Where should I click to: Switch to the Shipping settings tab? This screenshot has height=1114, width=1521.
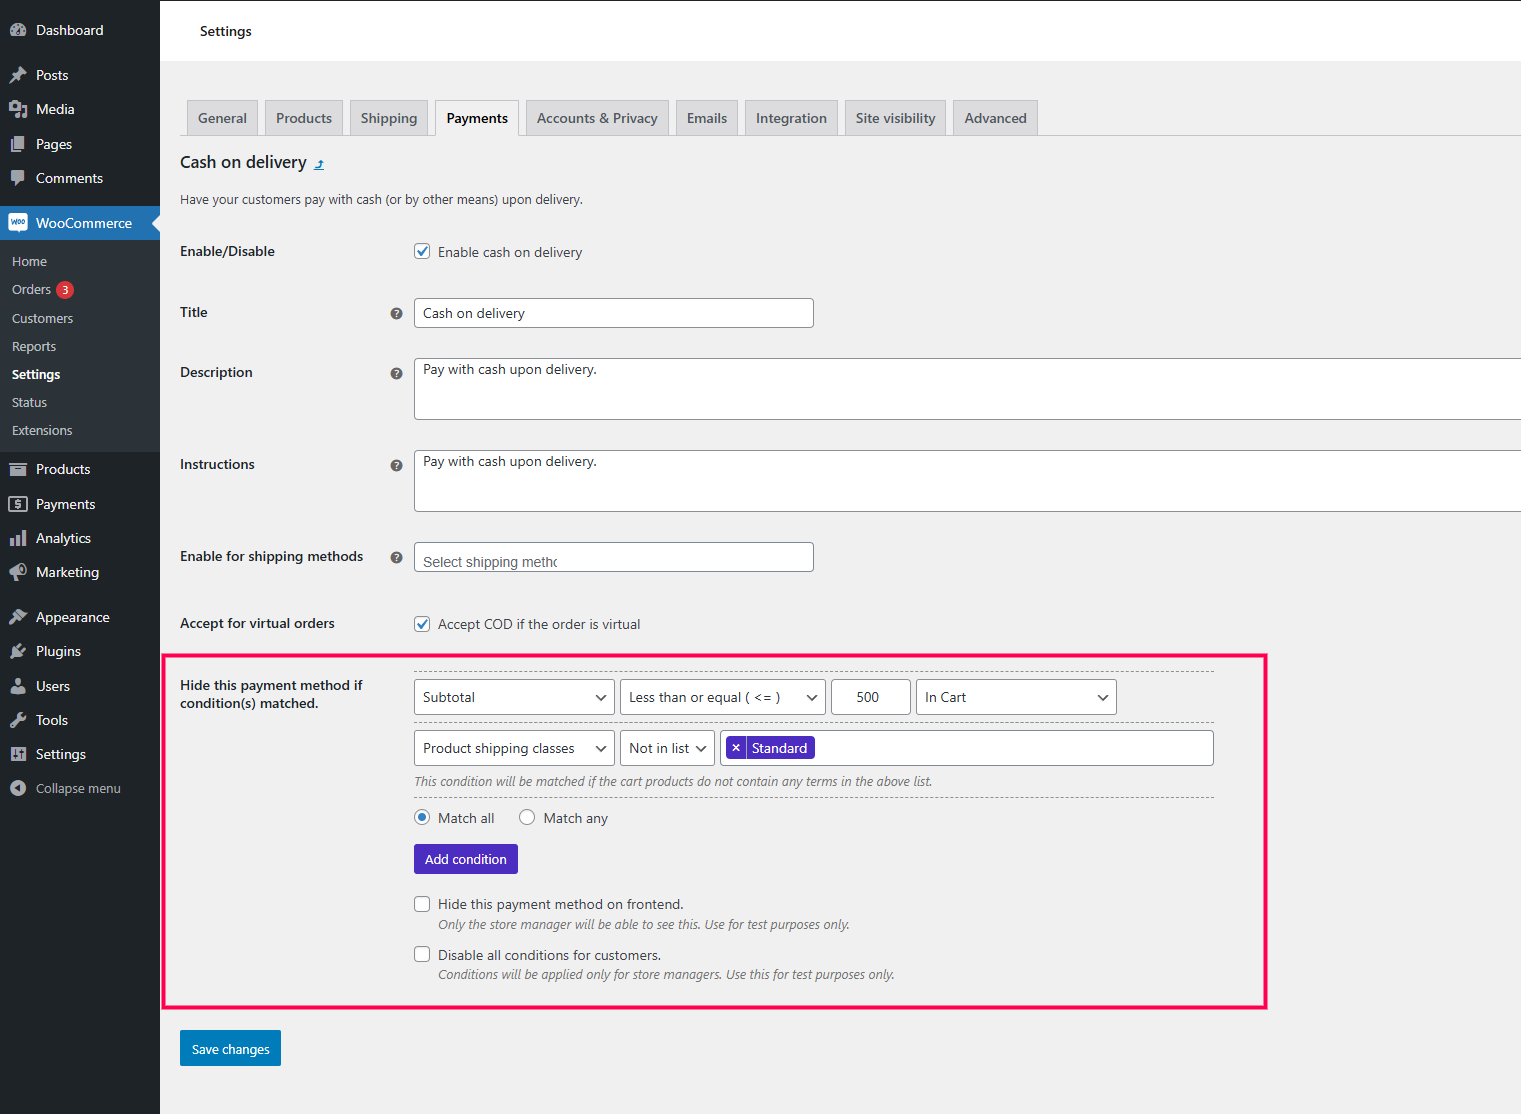(389, 118)
